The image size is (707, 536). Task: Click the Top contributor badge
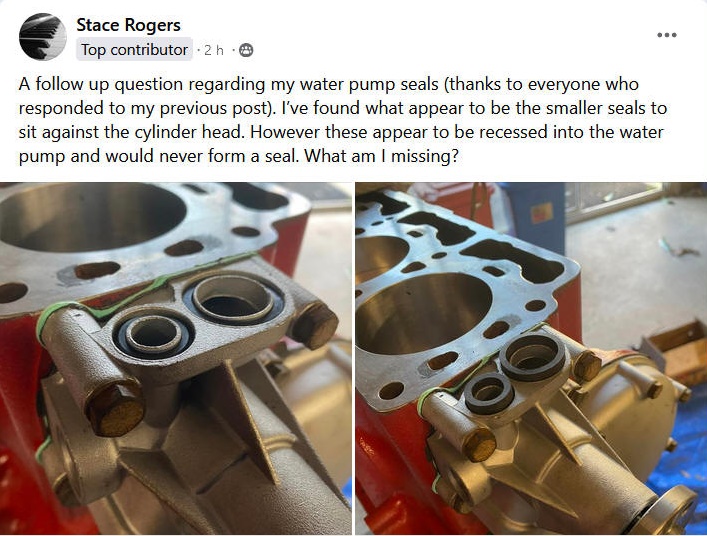pyautogui.click(x=134, y=50)
